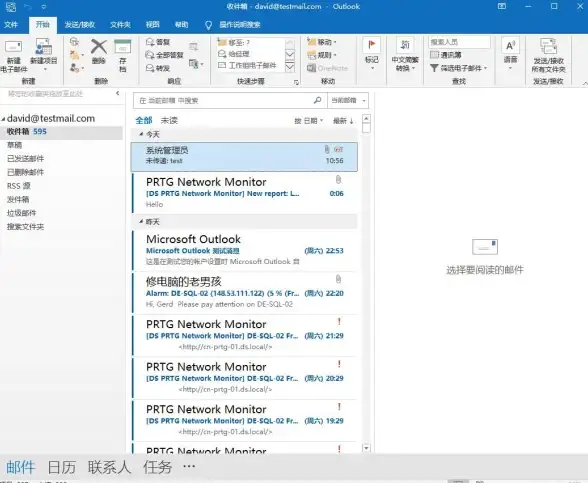Open the Microsoft Outlook 测试消息 email
Image resolution: width=588 pixels, height=483 pixels.
pyautogui.click(x=244, y=250)
